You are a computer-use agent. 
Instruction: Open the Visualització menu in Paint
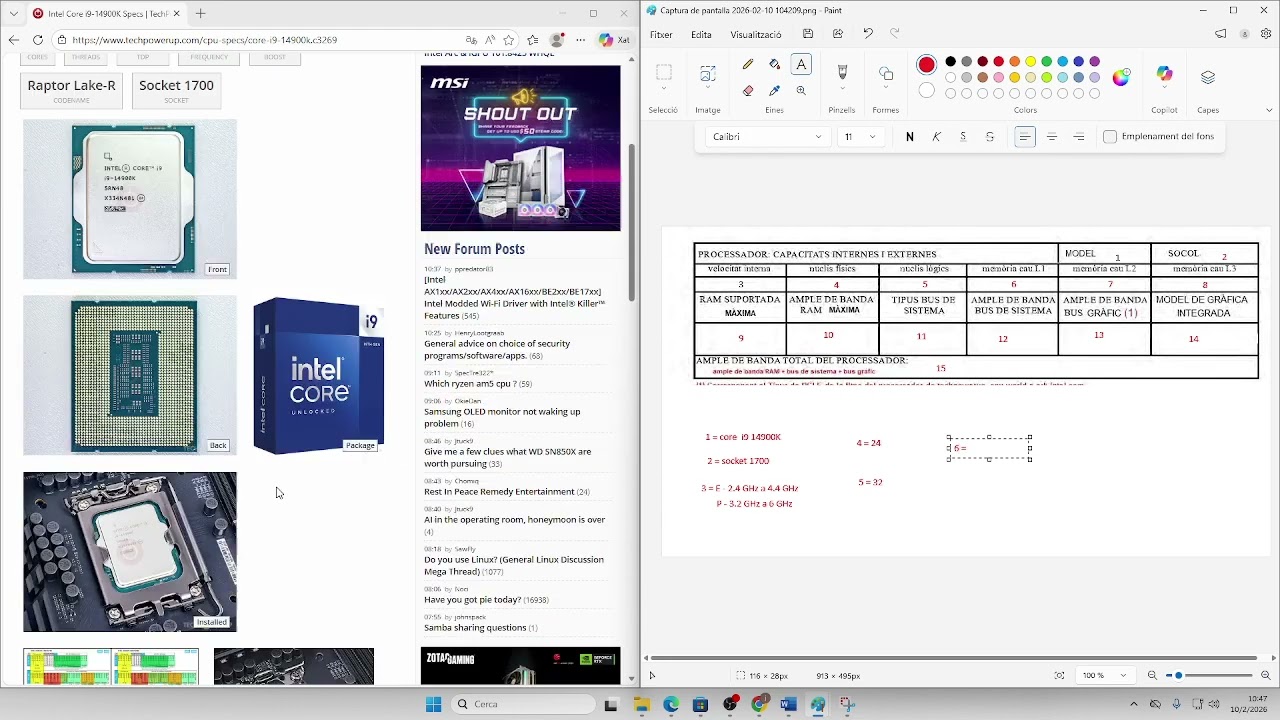[756, 34]
